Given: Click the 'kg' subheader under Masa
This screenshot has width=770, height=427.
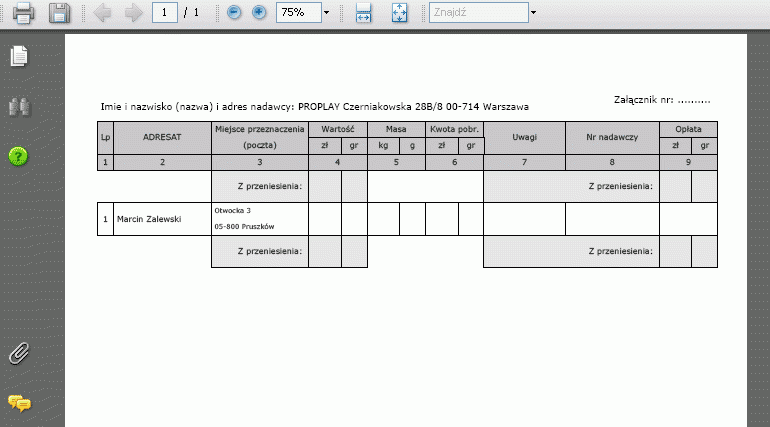Looking at the screenshot, I should coord(384,146).
